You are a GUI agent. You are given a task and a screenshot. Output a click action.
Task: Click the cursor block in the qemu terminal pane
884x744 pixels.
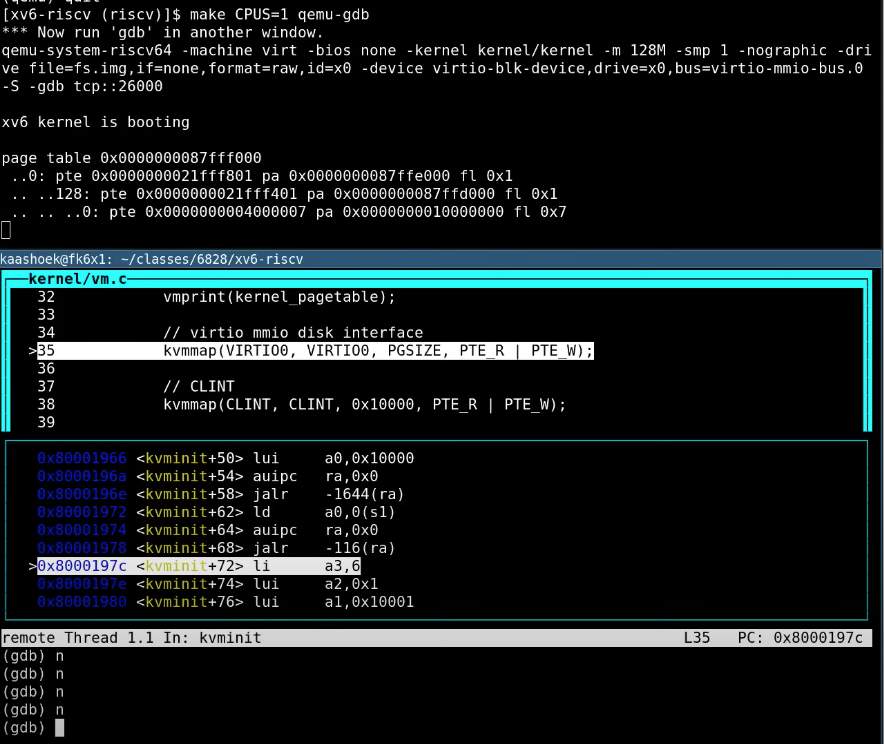tap(6, 231)
